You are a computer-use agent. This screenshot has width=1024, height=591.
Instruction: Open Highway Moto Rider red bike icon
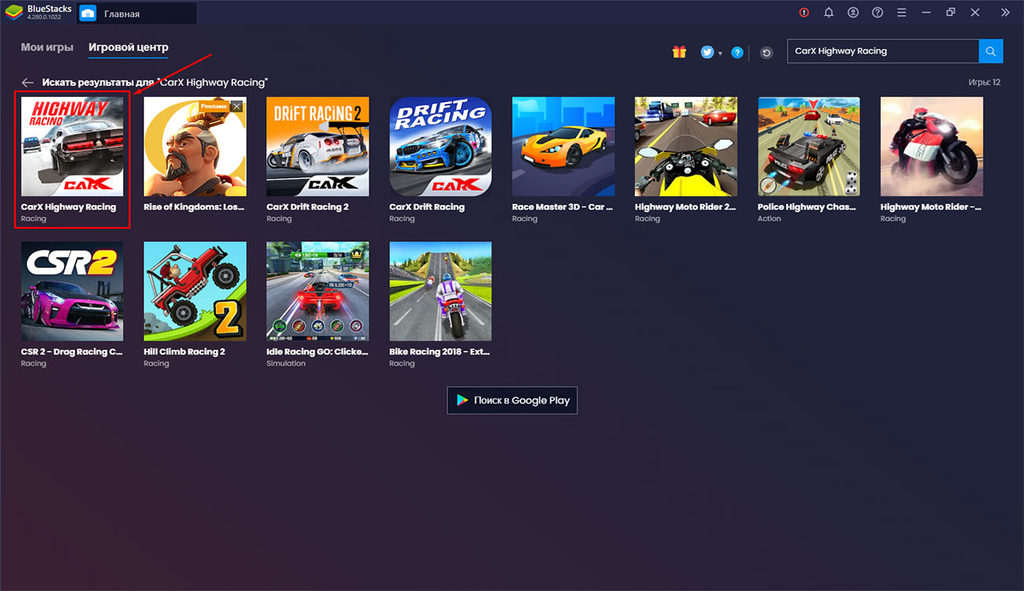click(x=931, y=146)
